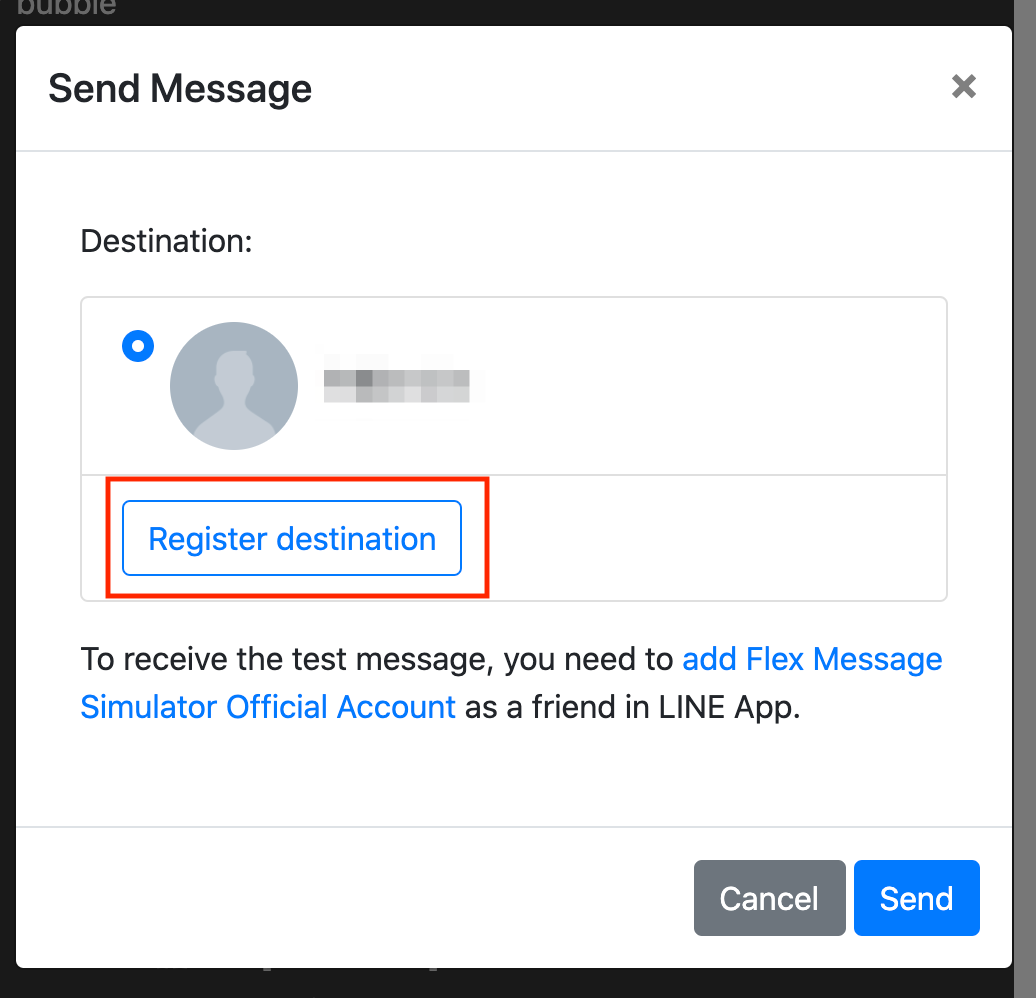The image size is (1036, 998).
Task: Click the Send Message dialog title
Action: point(180,89)
